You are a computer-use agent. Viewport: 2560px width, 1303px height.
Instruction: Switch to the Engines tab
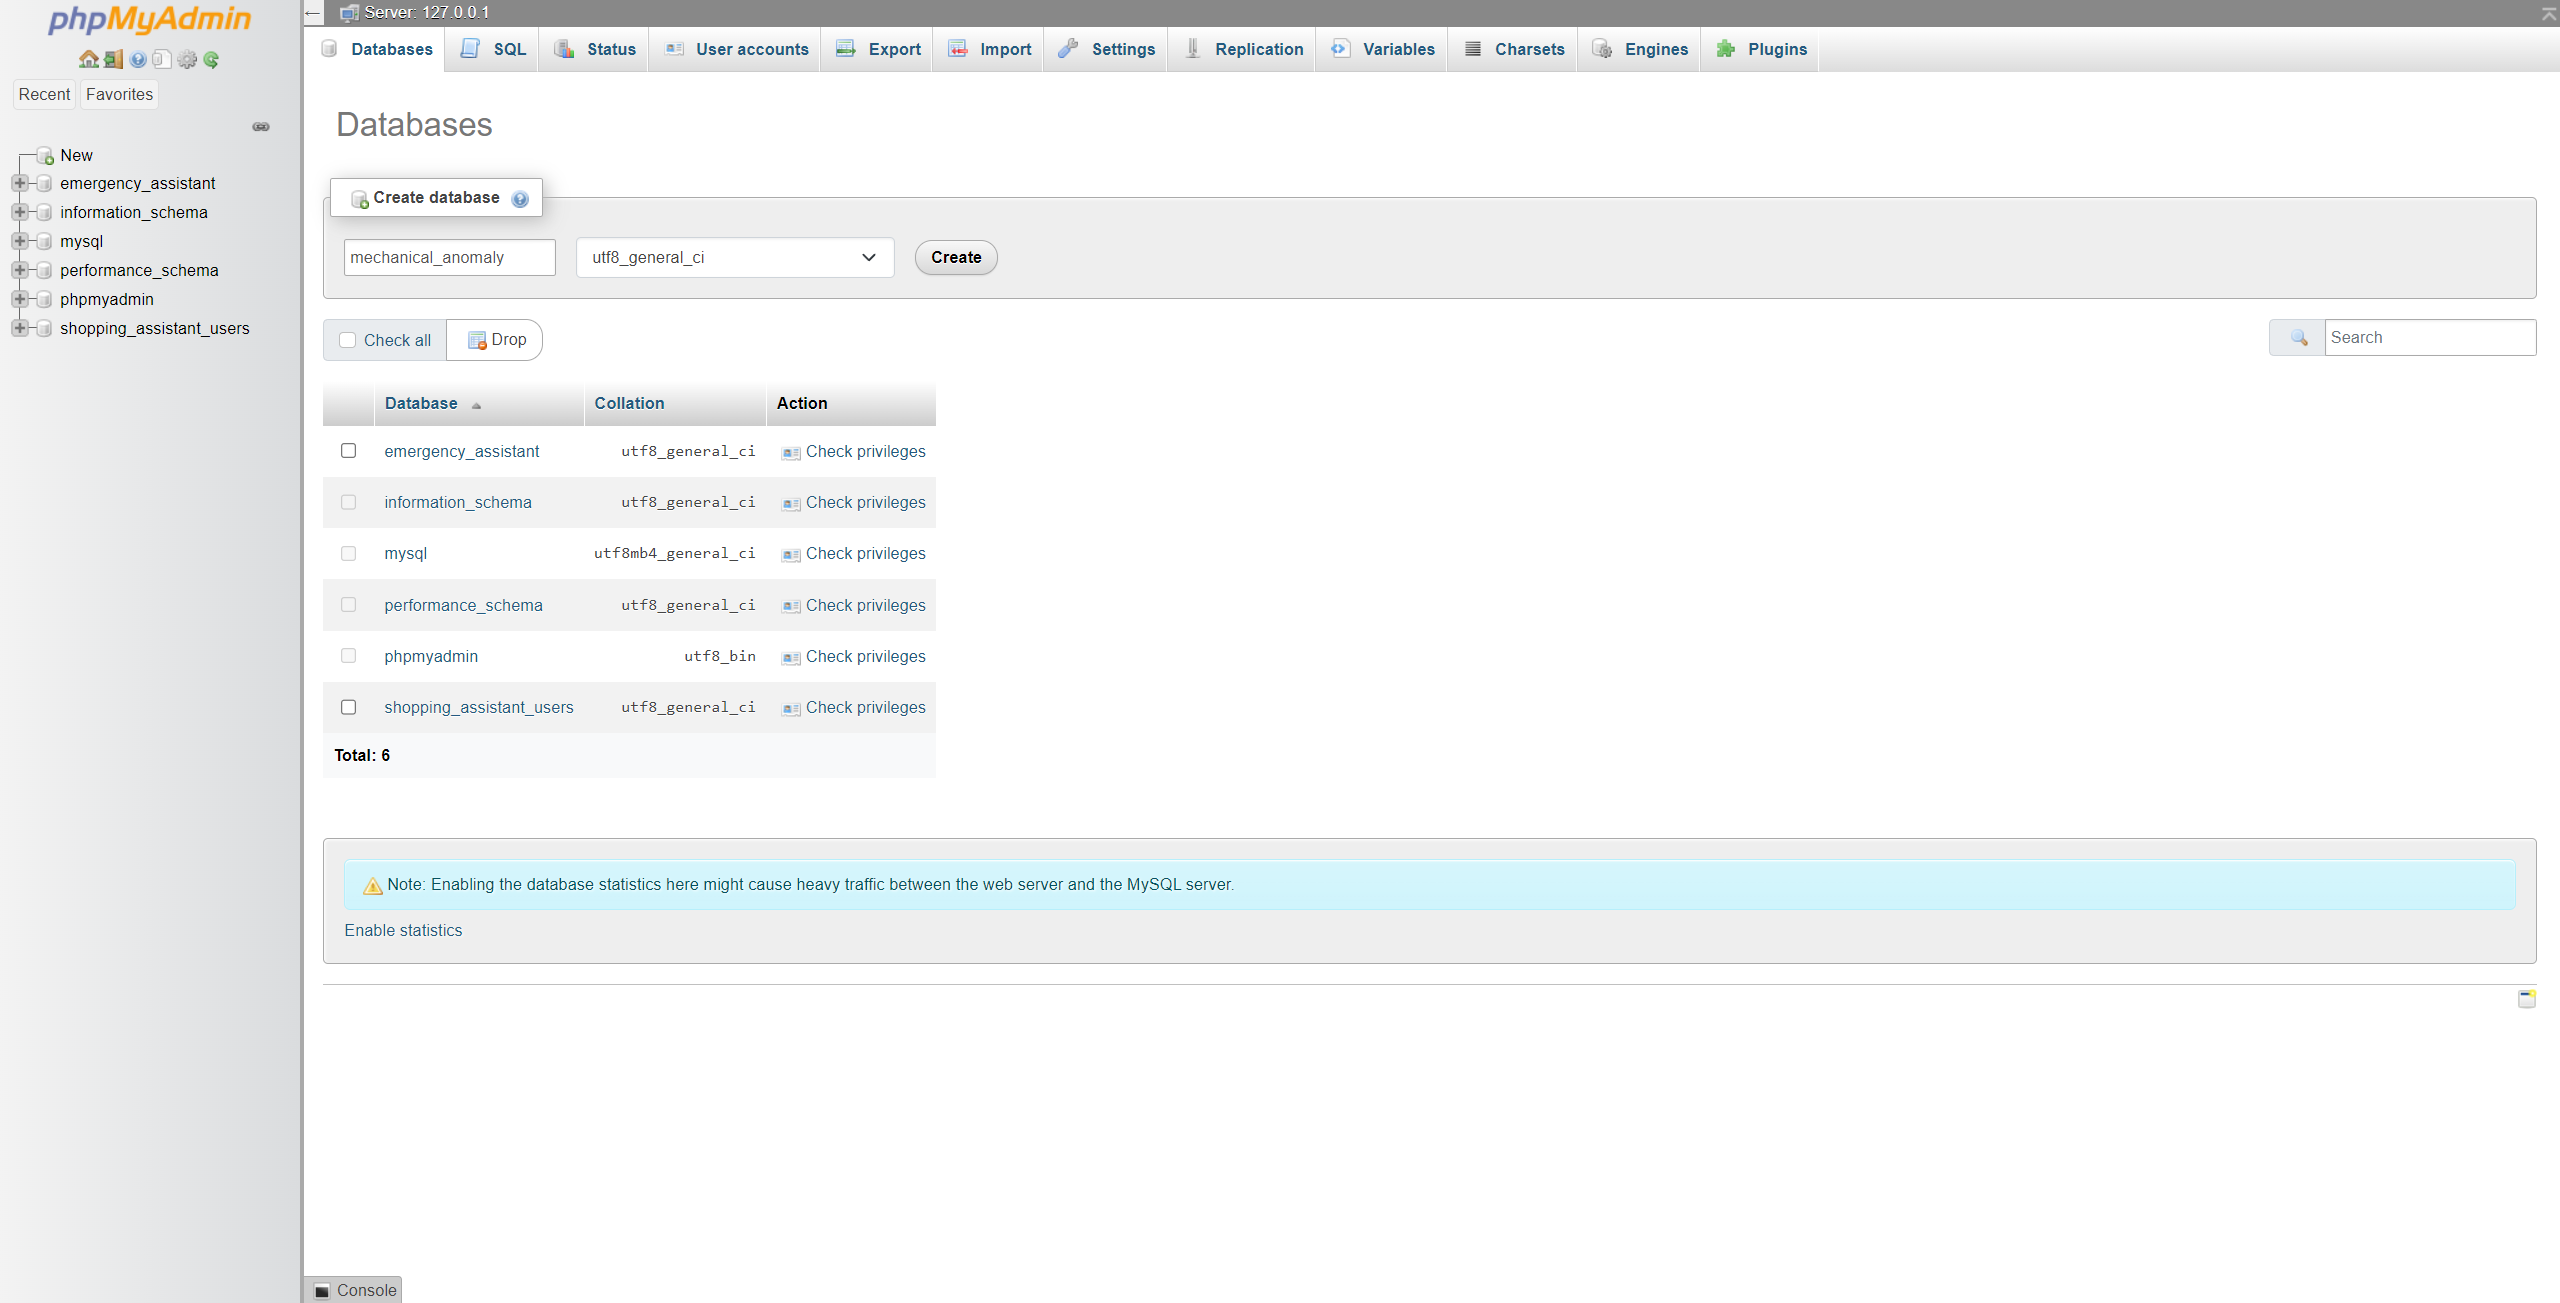click(x=1640, y=49)
